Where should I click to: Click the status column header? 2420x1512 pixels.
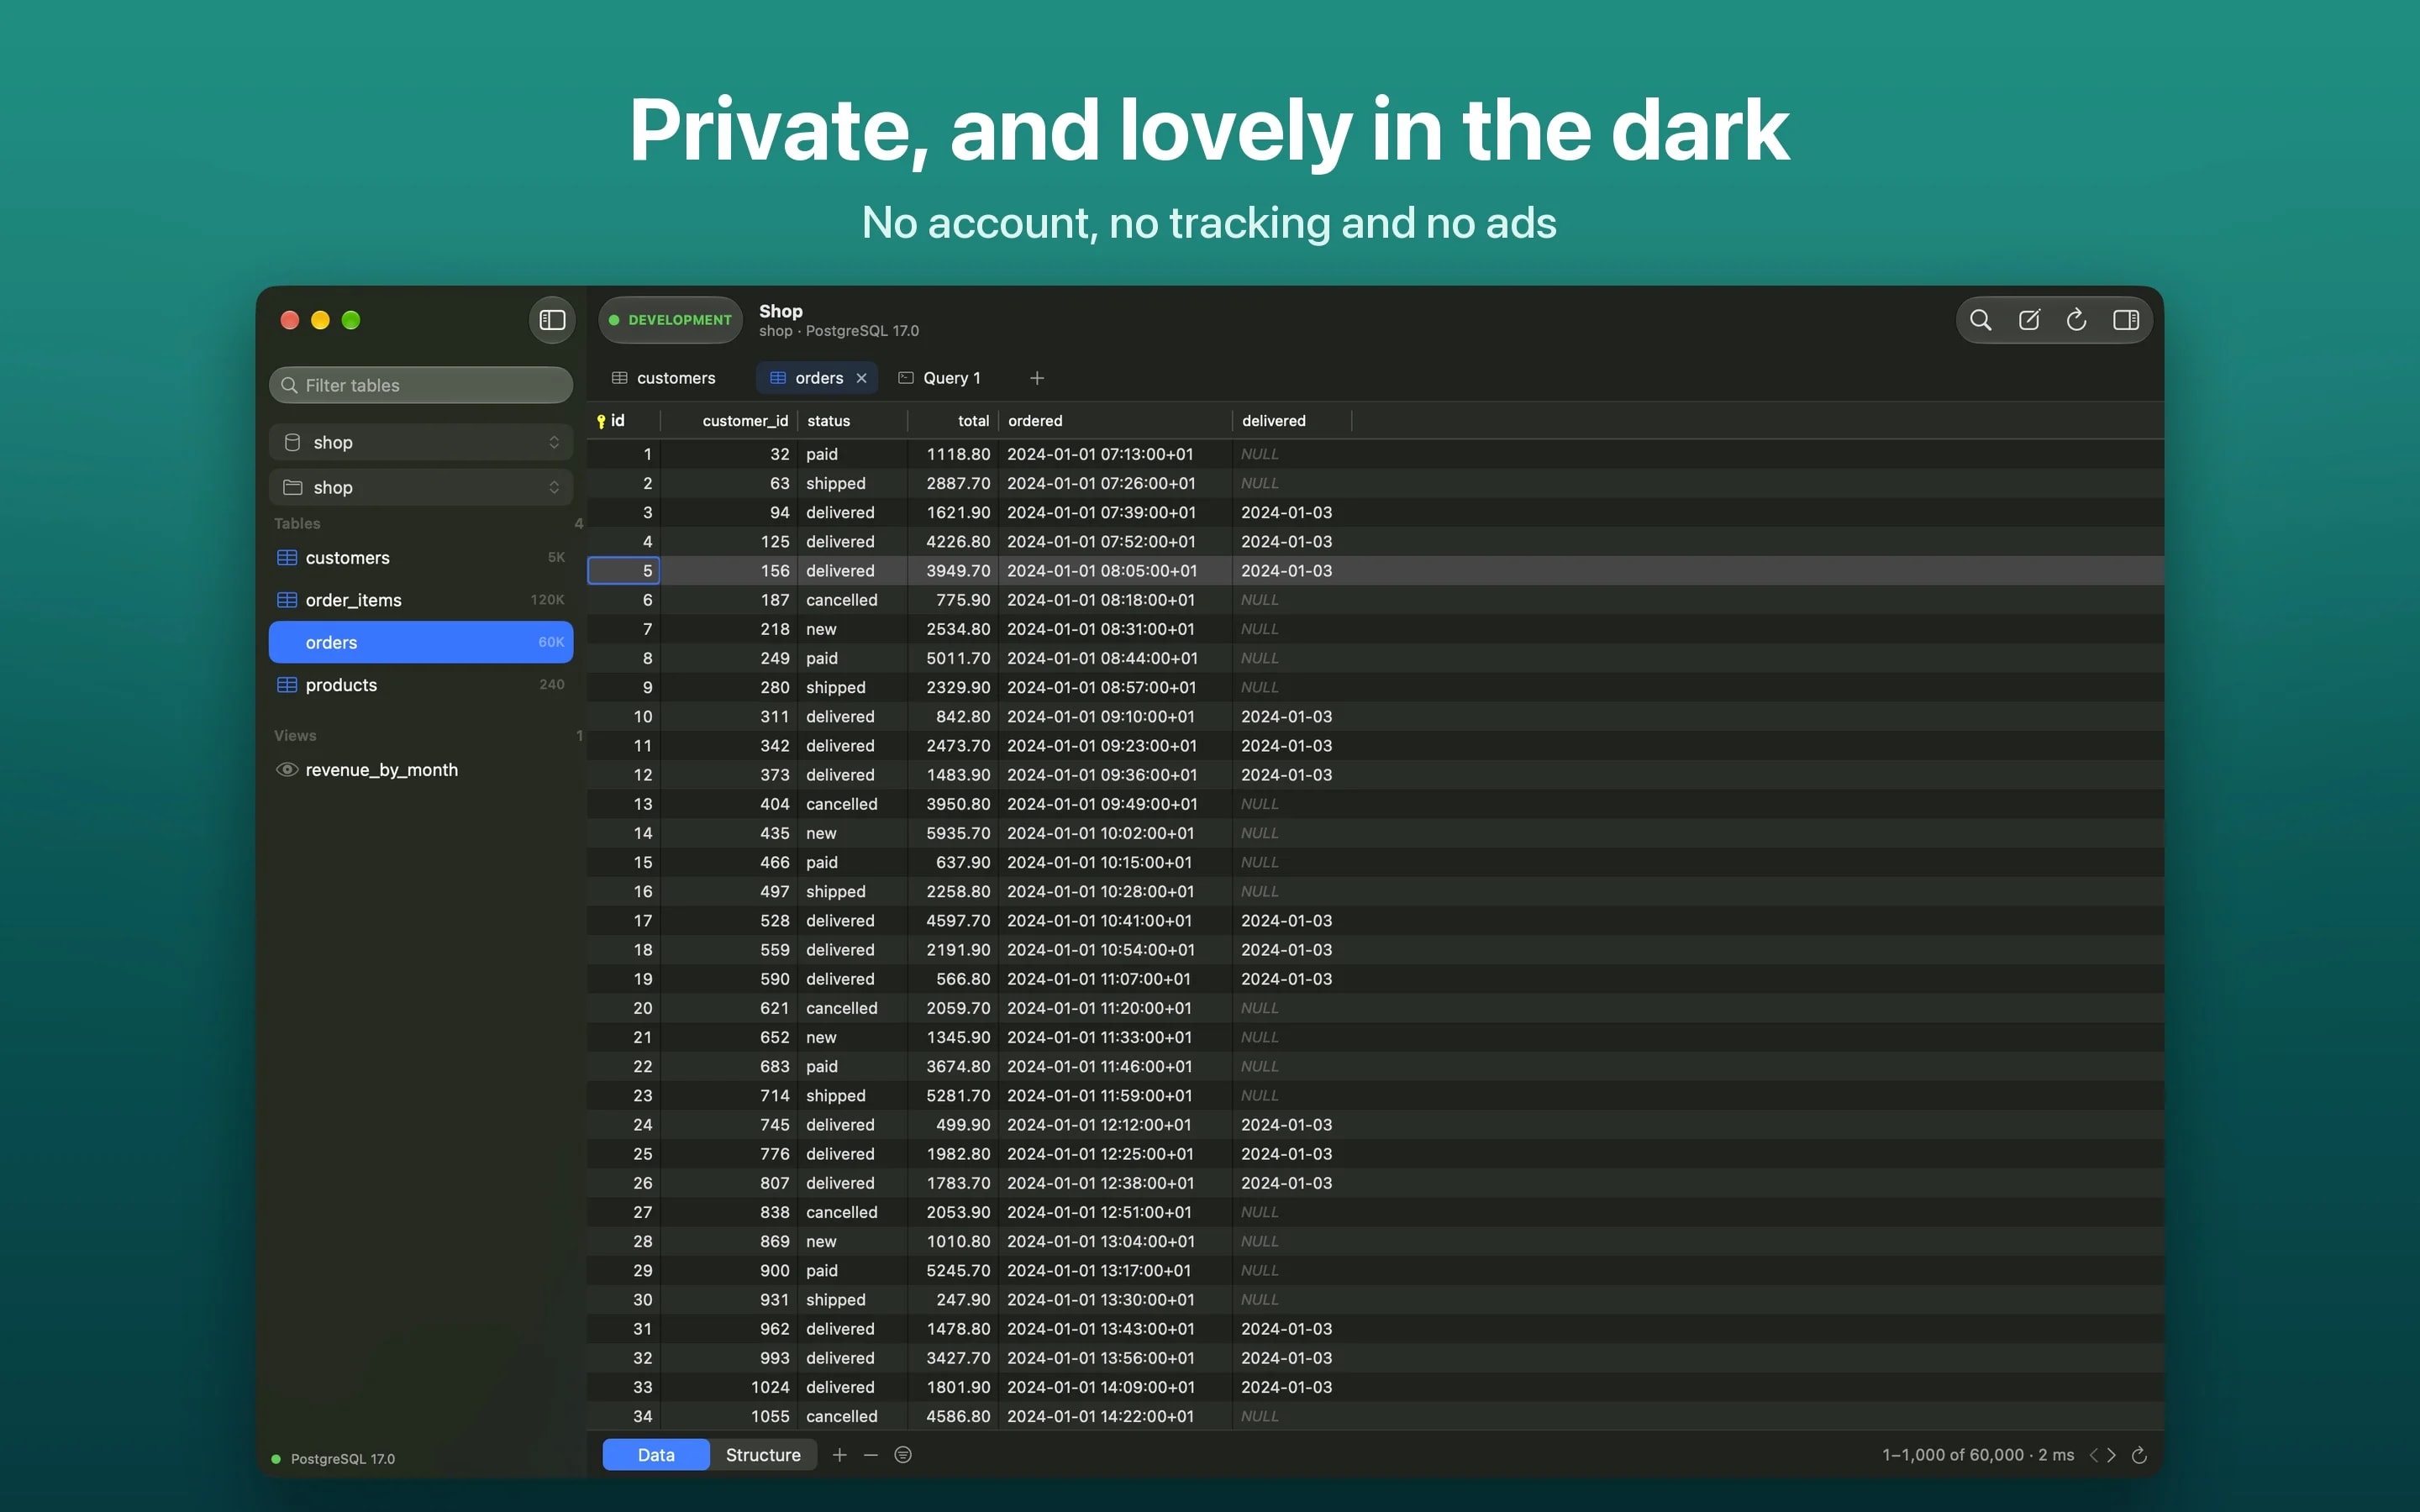(x=852, y=421)
